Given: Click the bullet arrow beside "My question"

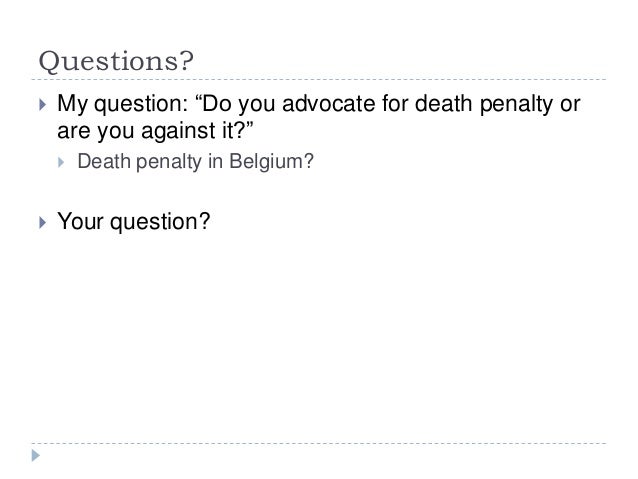Looking at the screenshot, I should coord(43,105).
